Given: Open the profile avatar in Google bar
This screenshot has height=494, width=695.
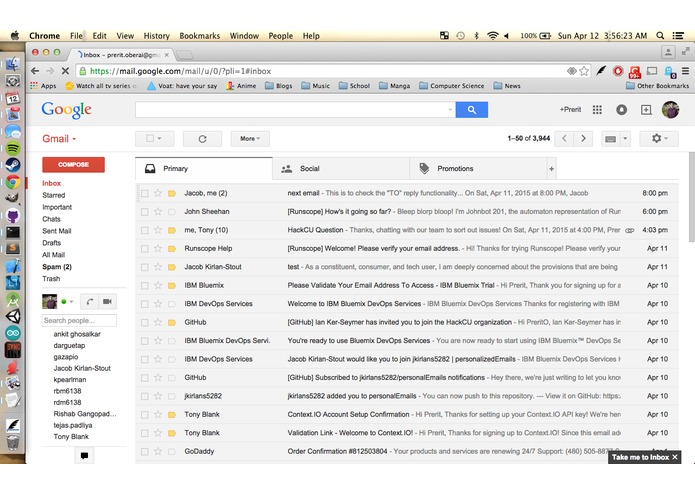Looking at the screenshot, I should [x=670, y=109].
